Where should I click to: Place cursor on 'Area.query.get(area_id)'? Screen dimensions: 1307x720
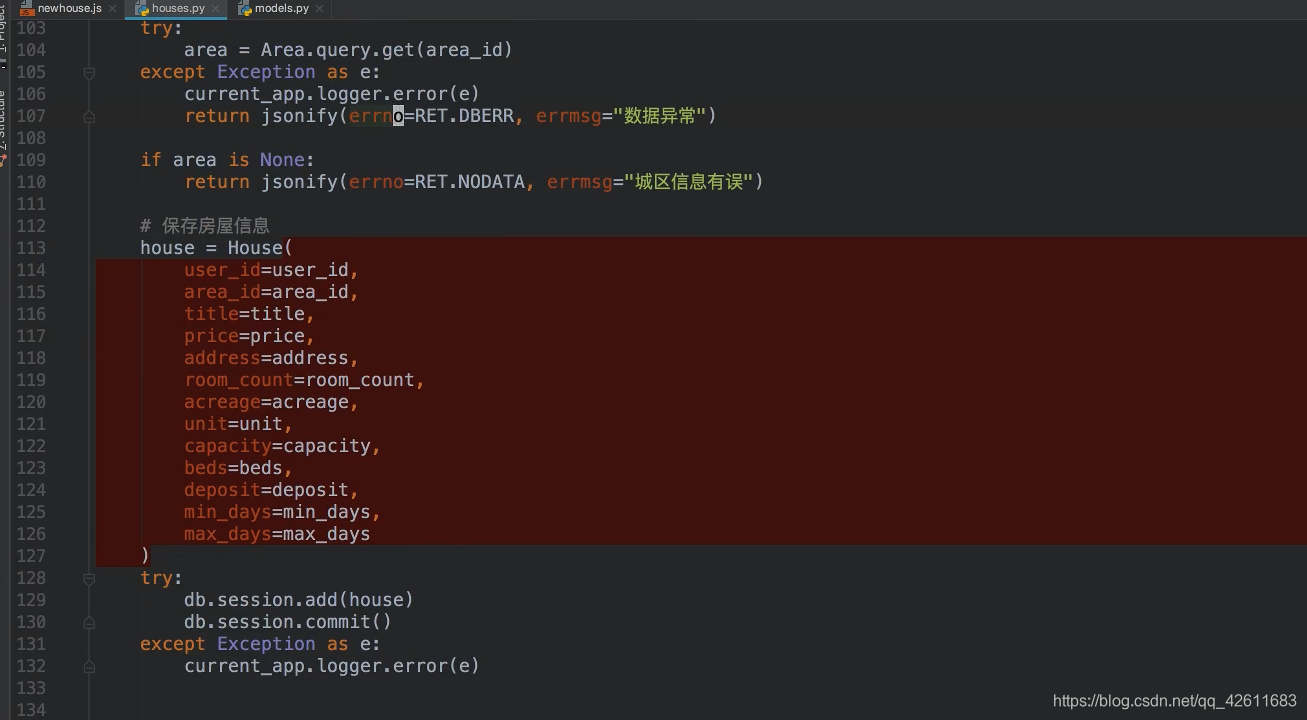point(386,50)
